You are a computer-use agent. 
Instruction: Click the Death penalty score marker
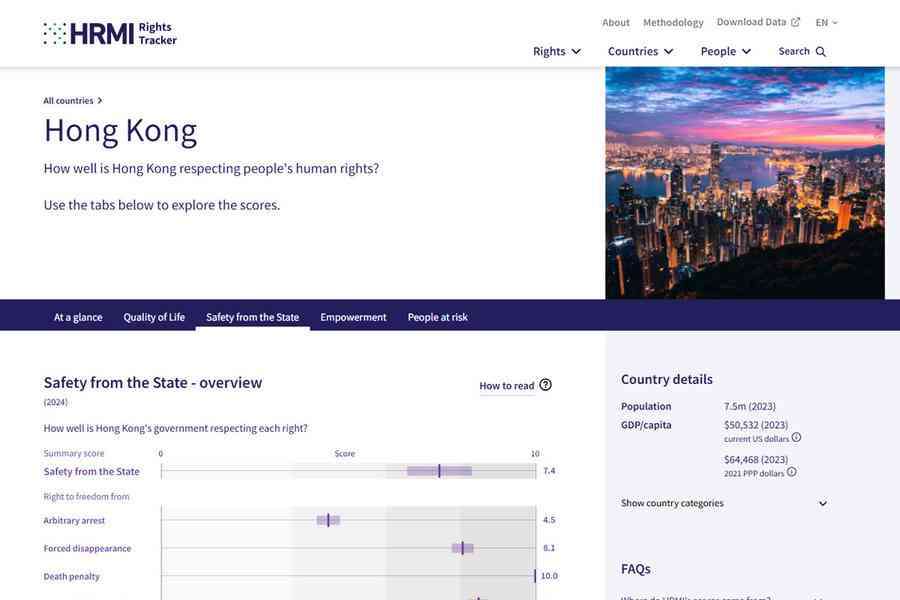point(535,575)
